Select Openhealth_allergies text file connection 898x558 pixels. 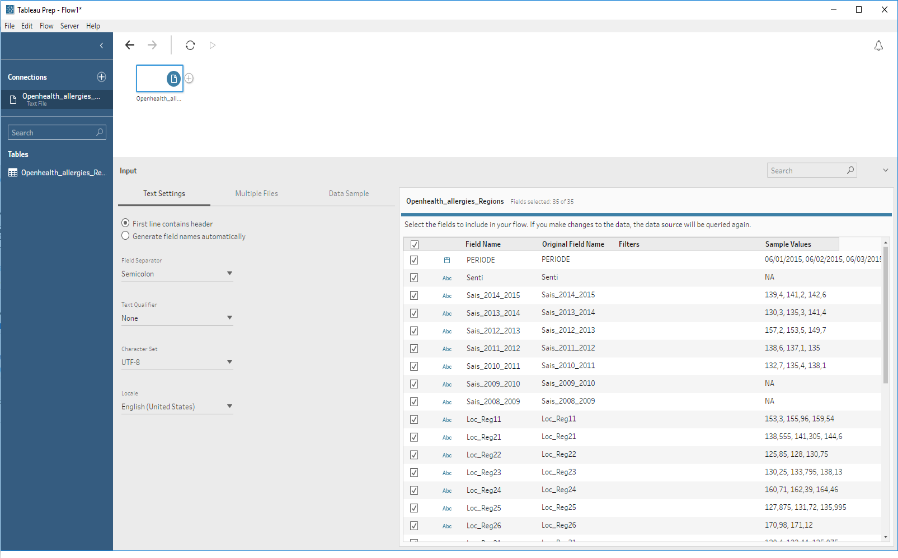pyautogui.click(x=57, y=99)
